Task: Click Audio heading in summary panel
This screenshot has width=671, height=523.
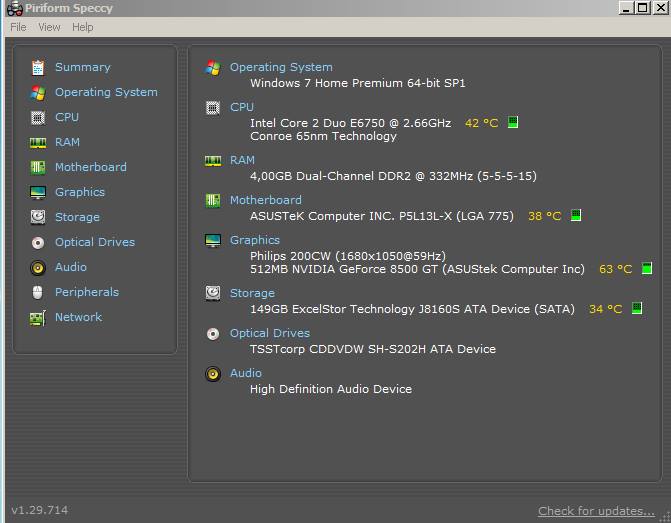Action: pyautogui.click(x=246, y=374)
